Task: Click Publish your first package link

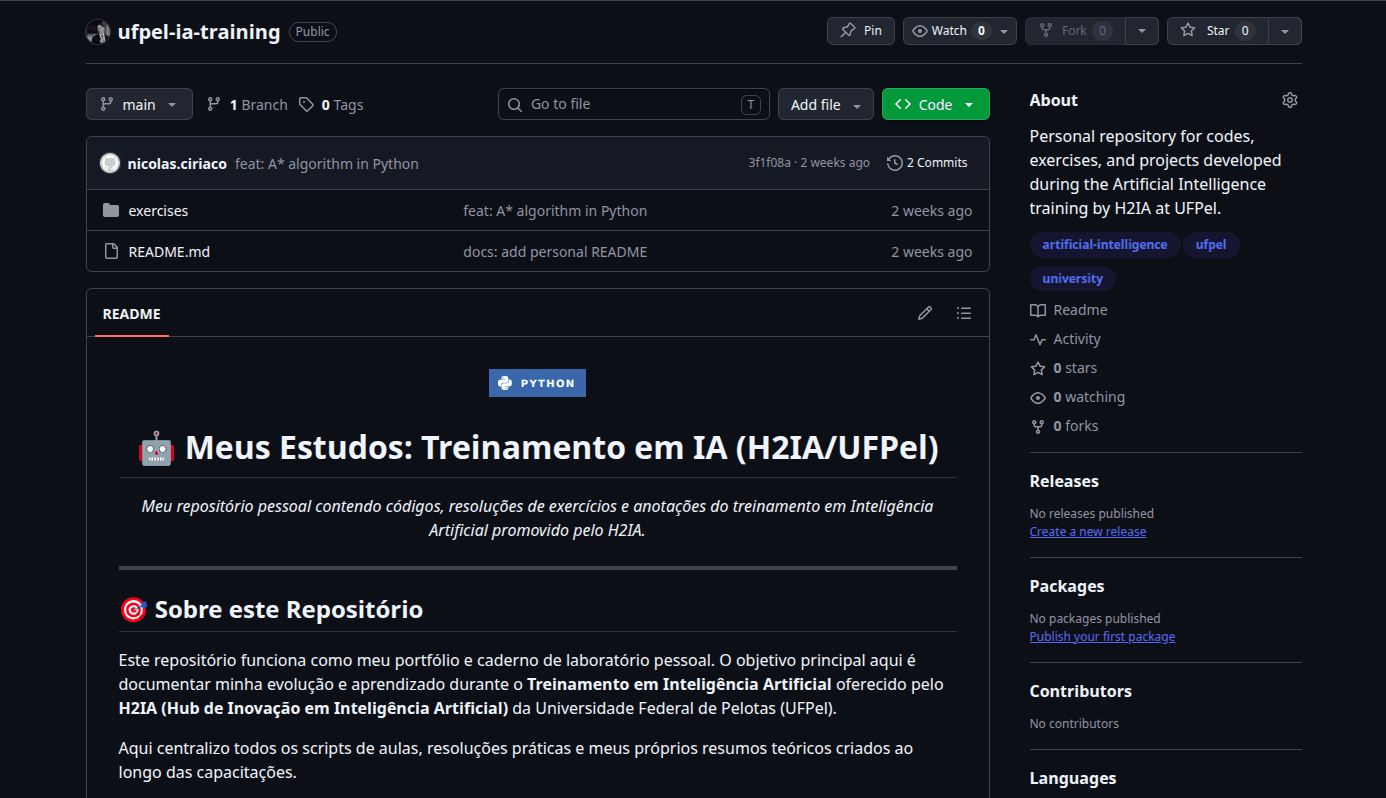Action: click(1102, 637)
